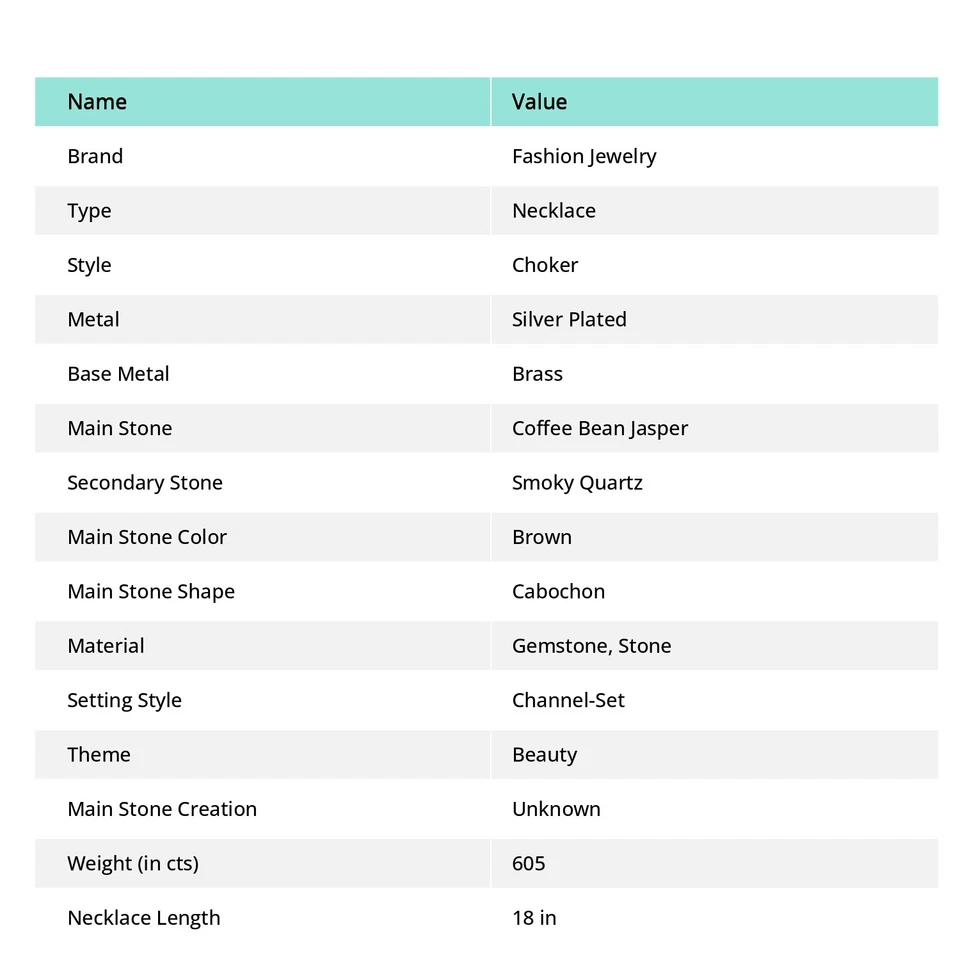Select the Gemstone, Stone material value
960x960 pixels.
point(591,646)
